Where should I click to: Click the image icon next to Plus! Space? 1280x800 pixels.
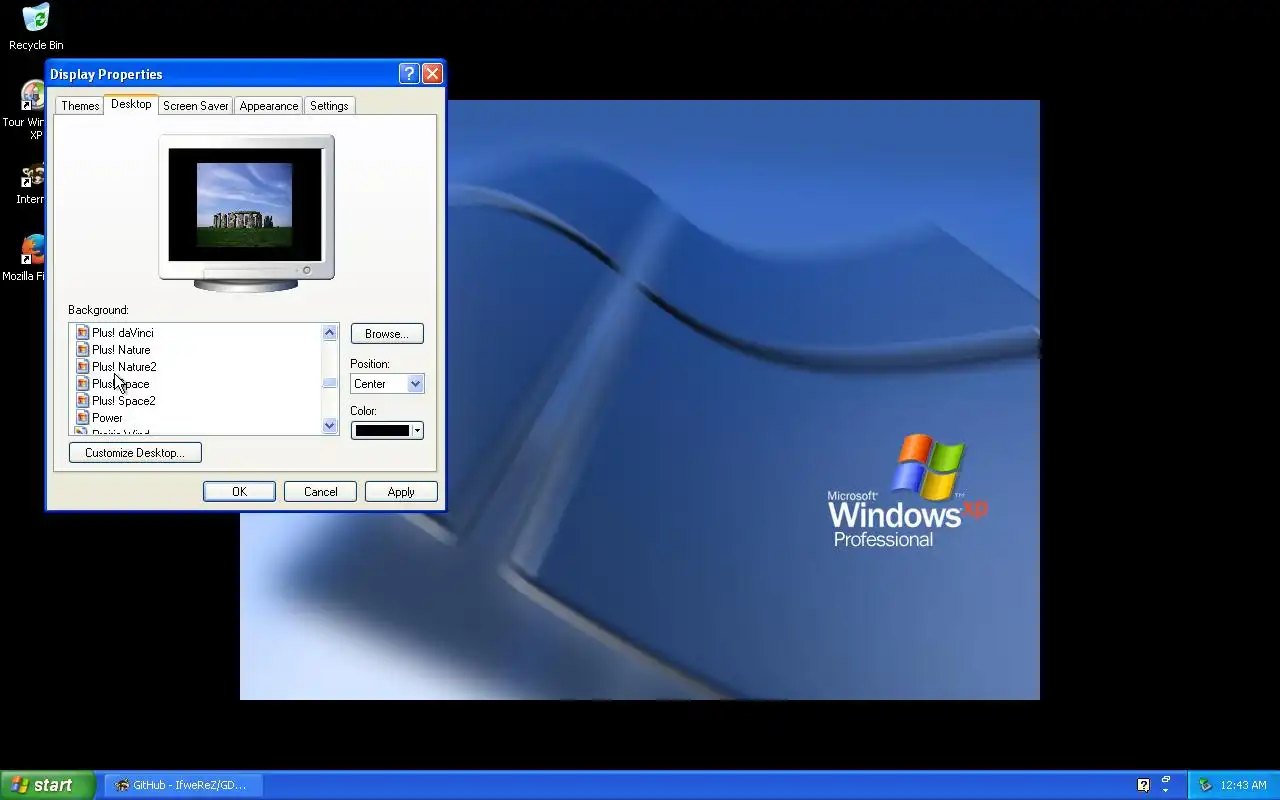coord(83,383)
